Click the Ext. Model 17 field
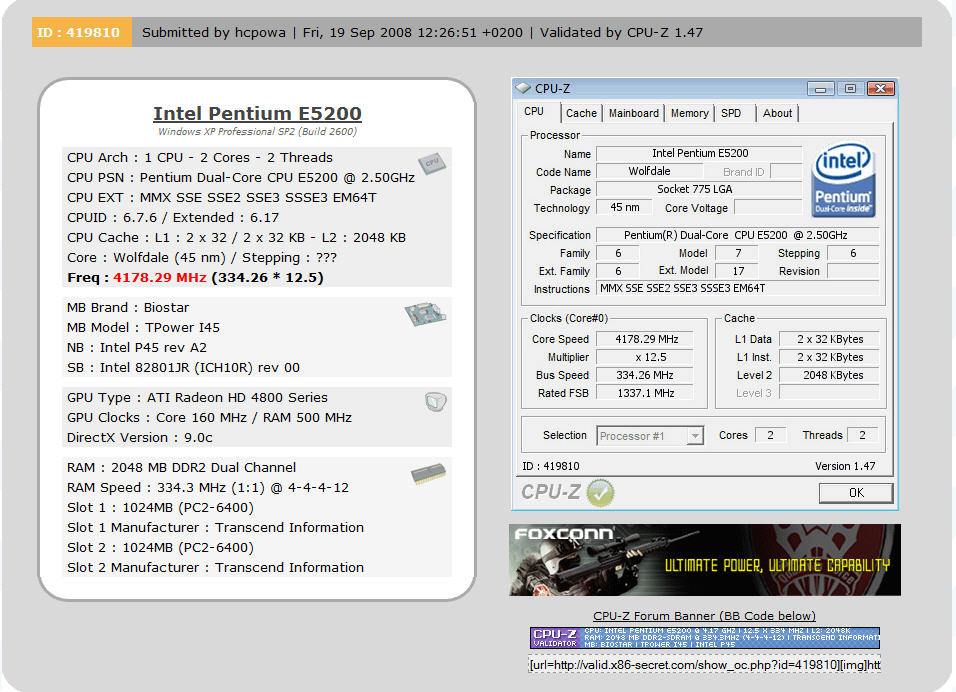This screenshot has height=692, width=956. 738,271
